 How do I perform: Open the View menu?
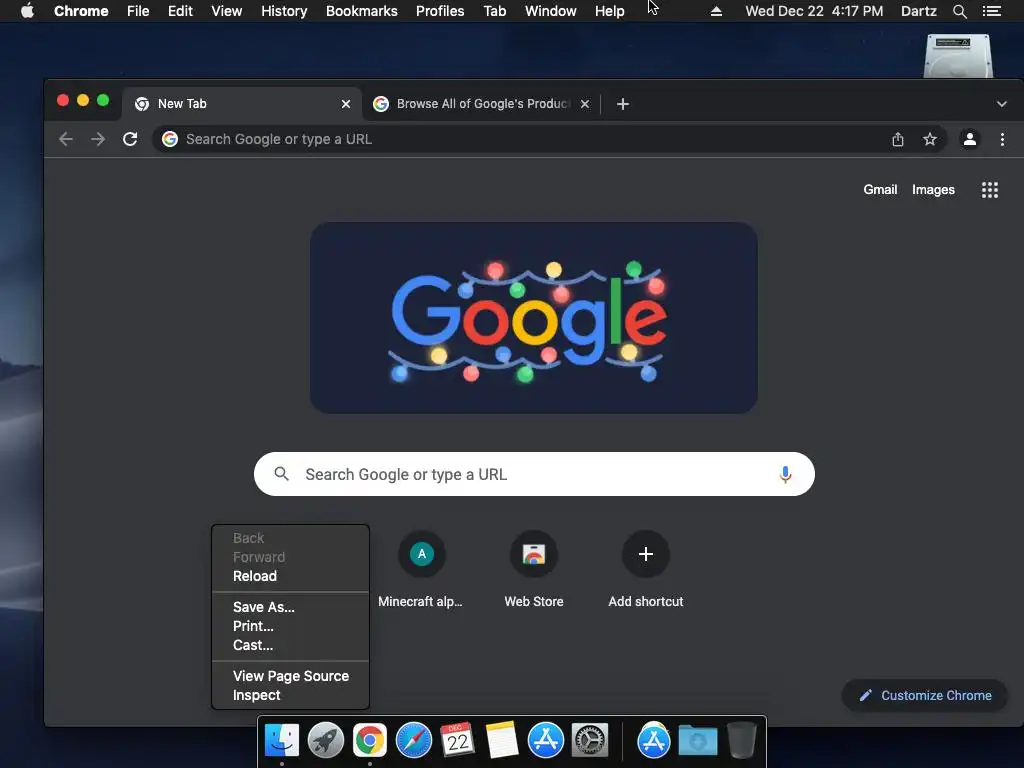click(x=227, y=11)
